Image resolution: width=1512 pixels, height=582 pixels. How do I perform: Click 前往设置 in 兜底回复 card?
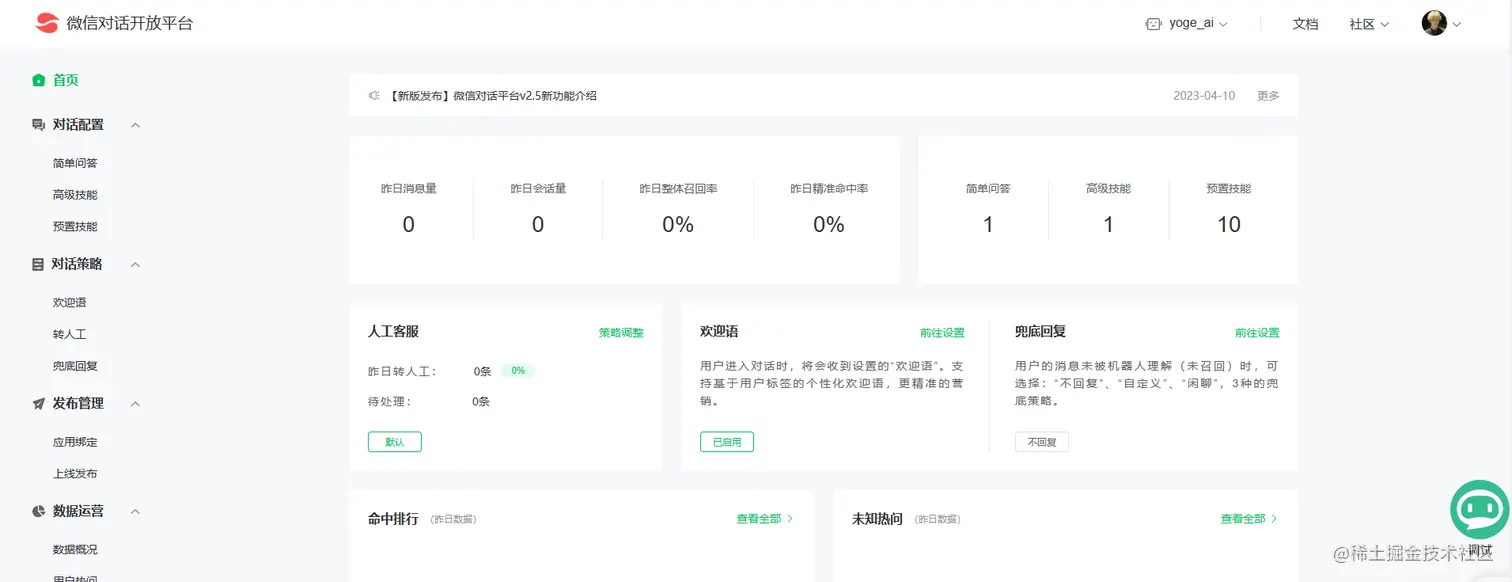1257,332
